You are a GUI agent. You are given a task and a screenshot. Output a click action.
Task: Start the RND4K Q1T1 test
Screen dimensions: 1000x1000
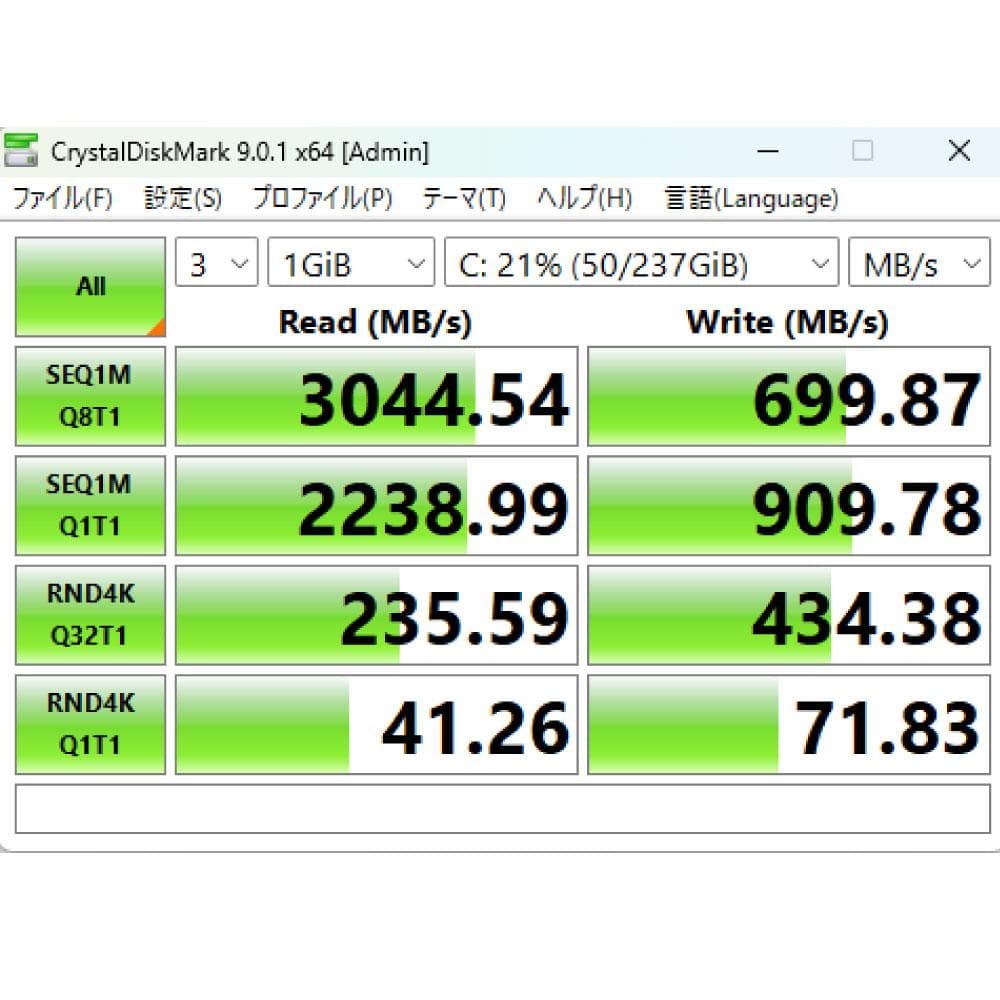90,724
